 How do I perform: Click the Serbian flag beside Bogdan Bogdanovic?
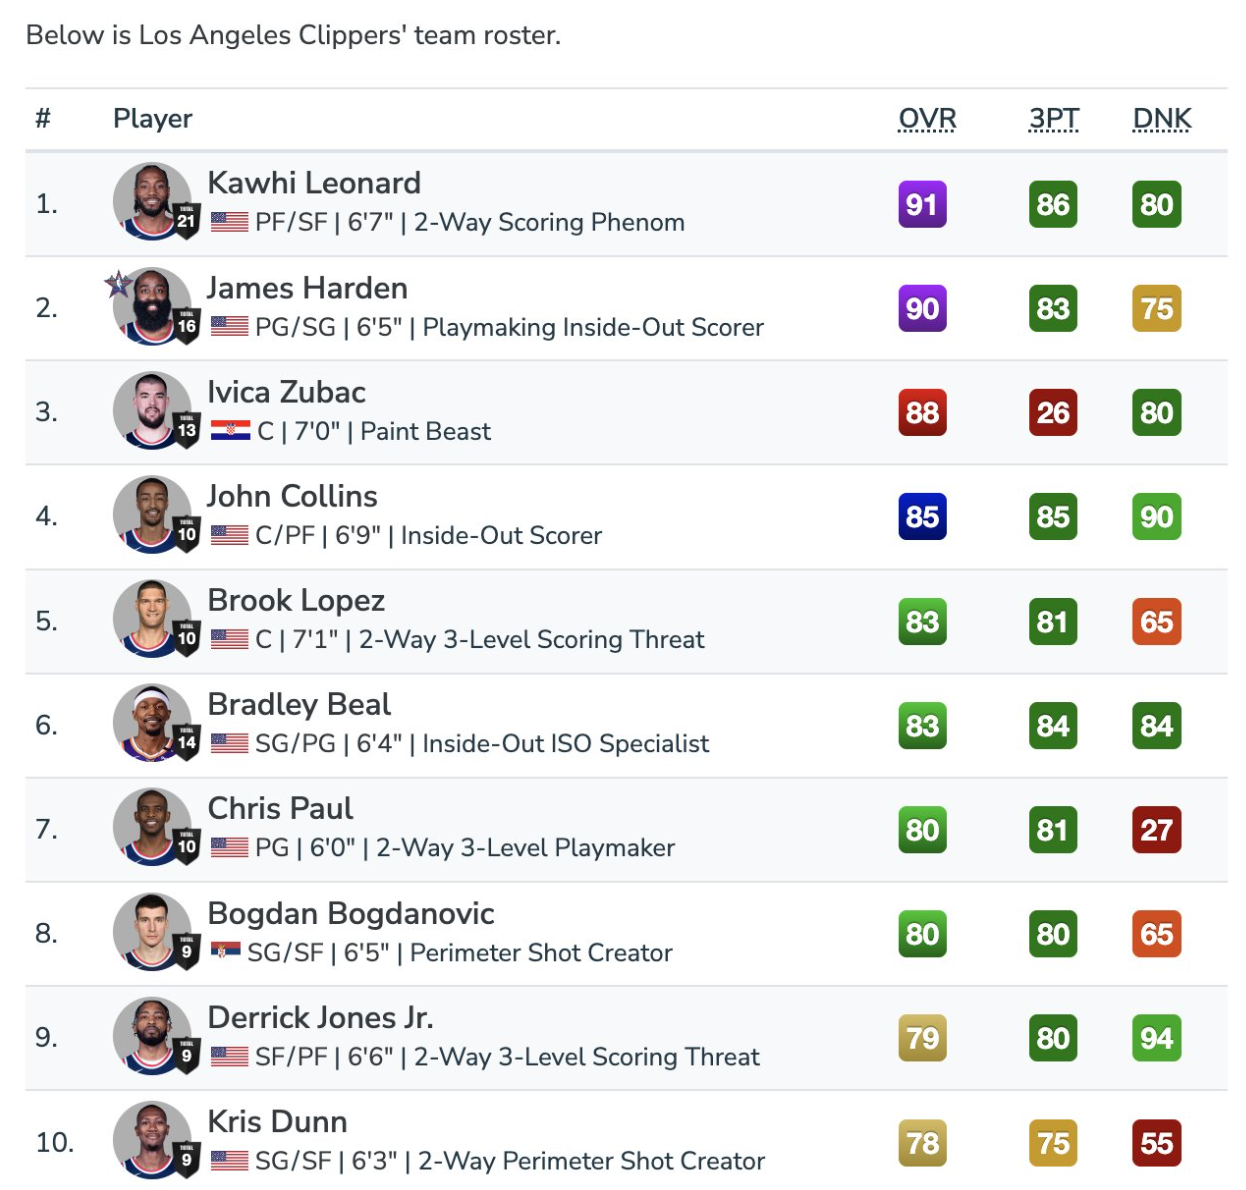tap(226, 951)
